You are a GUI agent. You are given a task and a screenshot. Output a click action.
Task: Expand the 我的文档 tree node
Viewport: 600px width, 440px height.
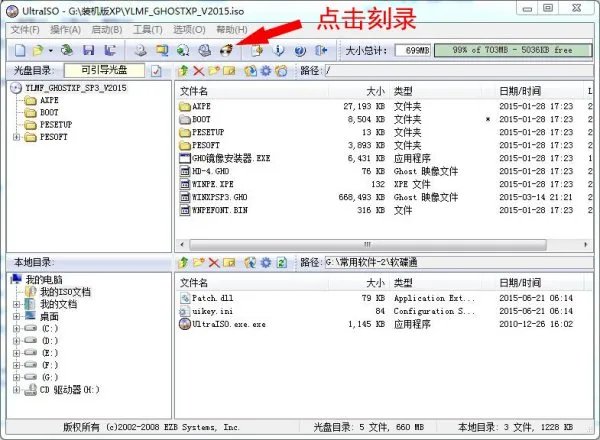tap(16, 304)
